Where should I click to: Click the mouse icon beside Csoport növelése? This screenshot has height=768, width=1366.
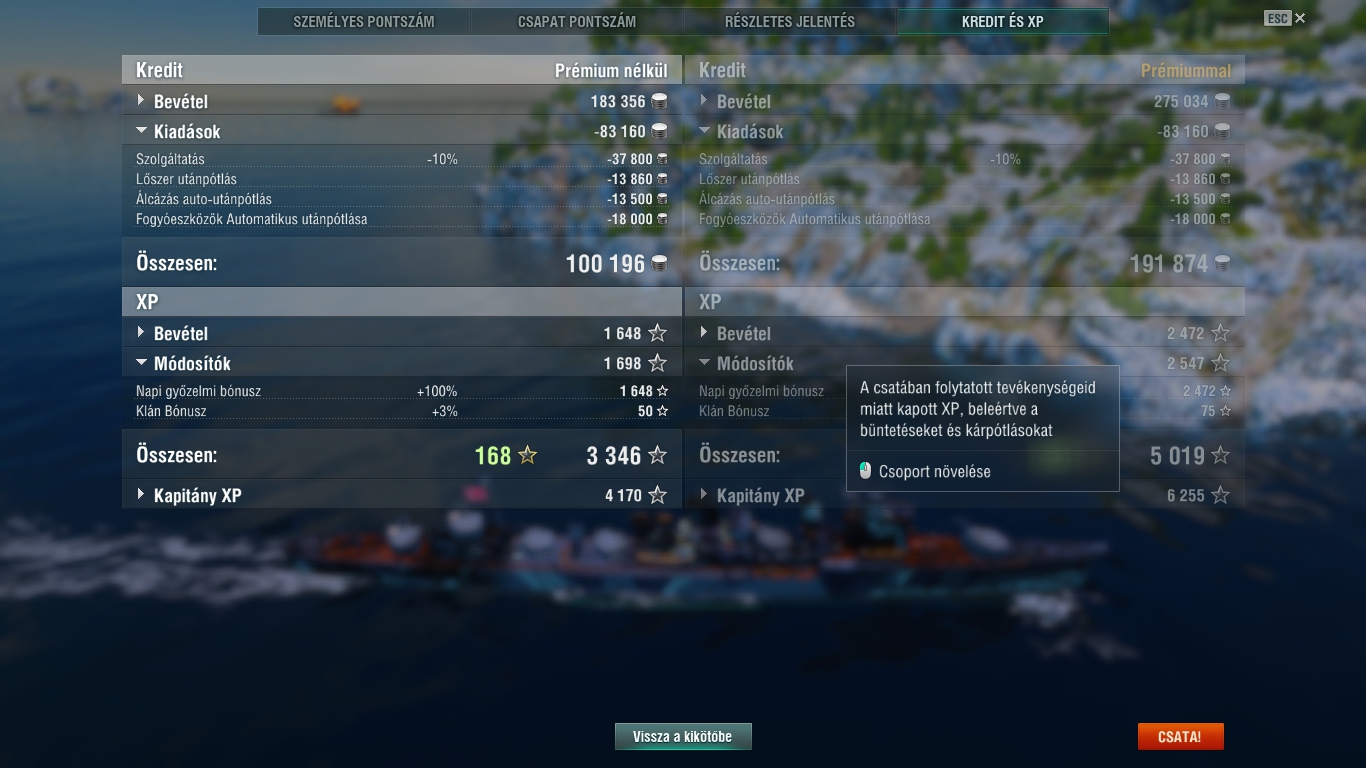click(866, 471)
